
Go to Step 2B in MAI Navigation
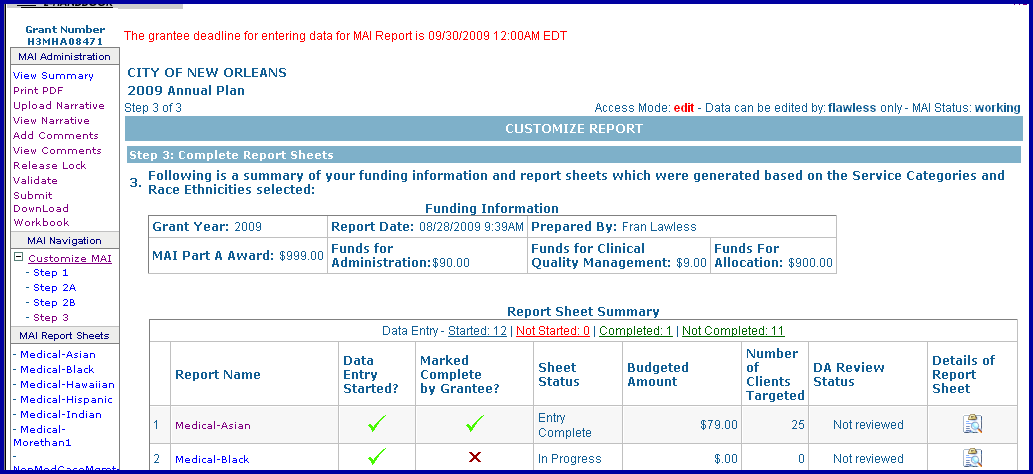(x=55, y=303)
